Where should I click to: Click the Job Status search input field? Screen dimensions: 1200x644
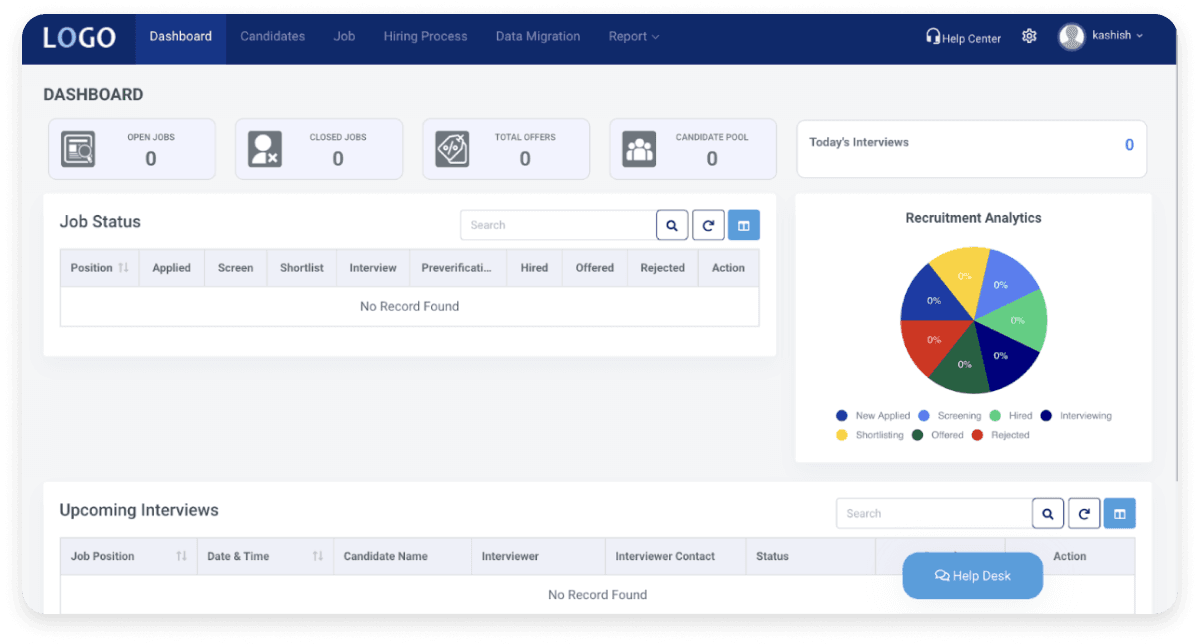point(557,224)
